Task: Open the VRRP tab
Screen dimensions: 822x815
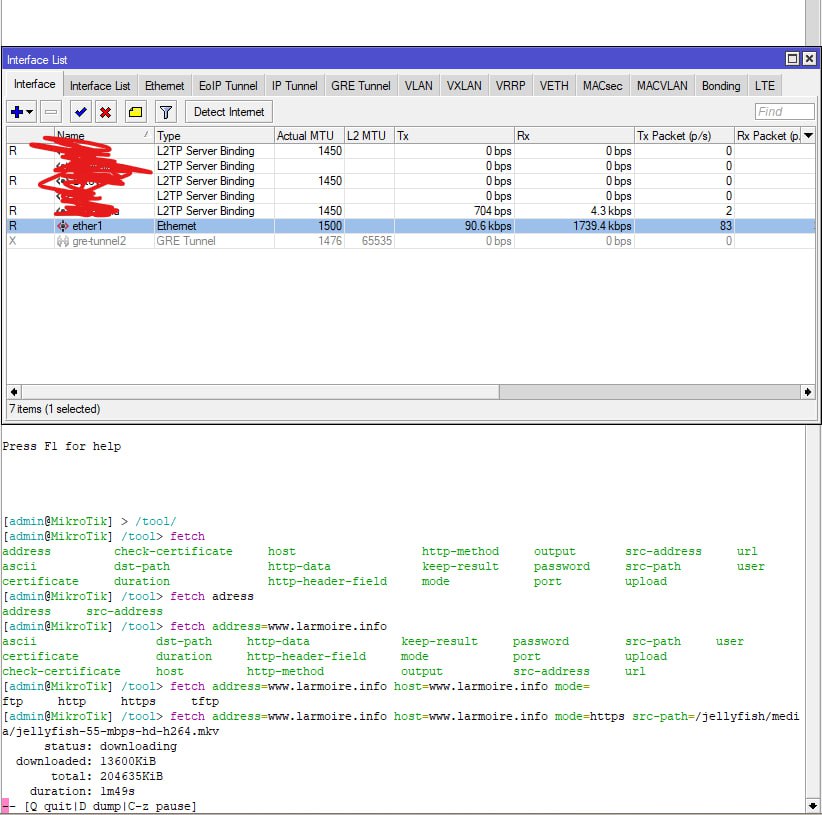Action: (510, 86)
